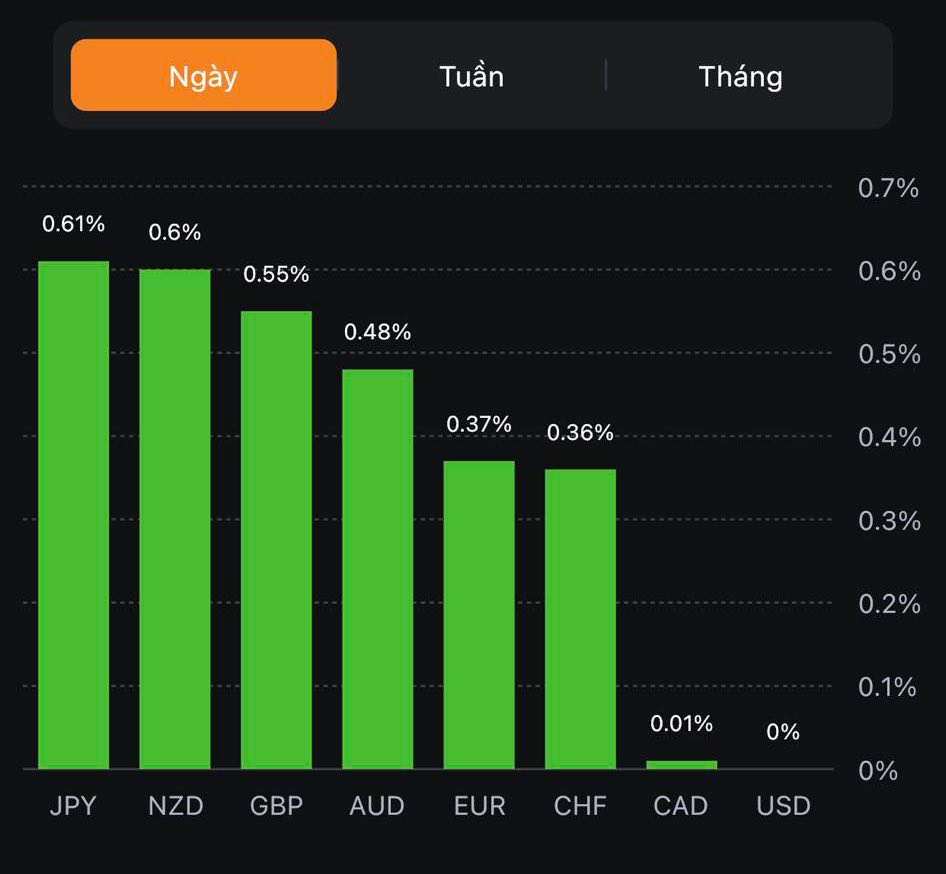Click the 0.61% value above JPY

click(x=73, y=224)
